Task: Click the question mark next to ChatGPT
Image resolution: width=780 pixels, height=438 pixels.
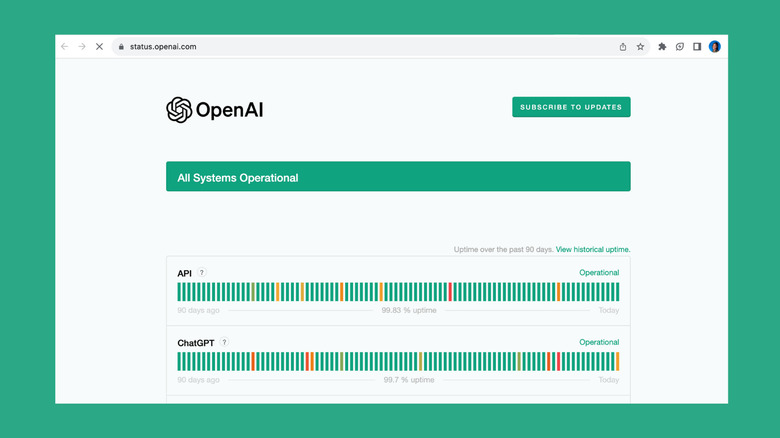Action: point(224,342)
